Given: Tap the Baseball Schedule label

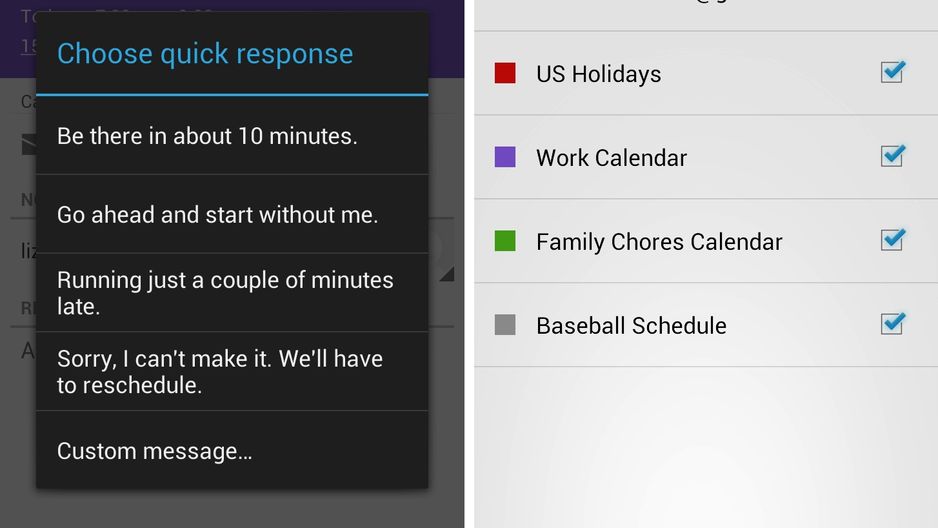Looking at the screenshot, I should pos(631,326).
